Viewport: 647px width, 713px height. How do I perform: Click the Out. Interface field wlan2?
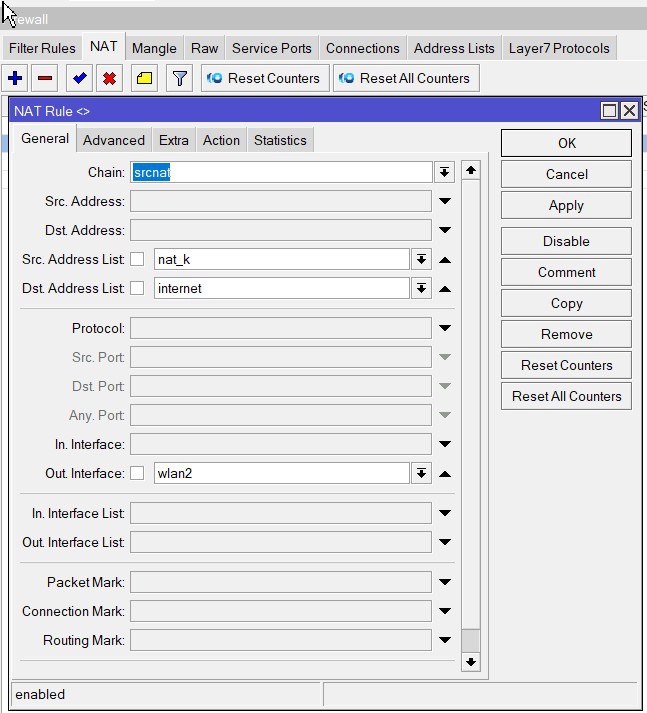point(281,473)
